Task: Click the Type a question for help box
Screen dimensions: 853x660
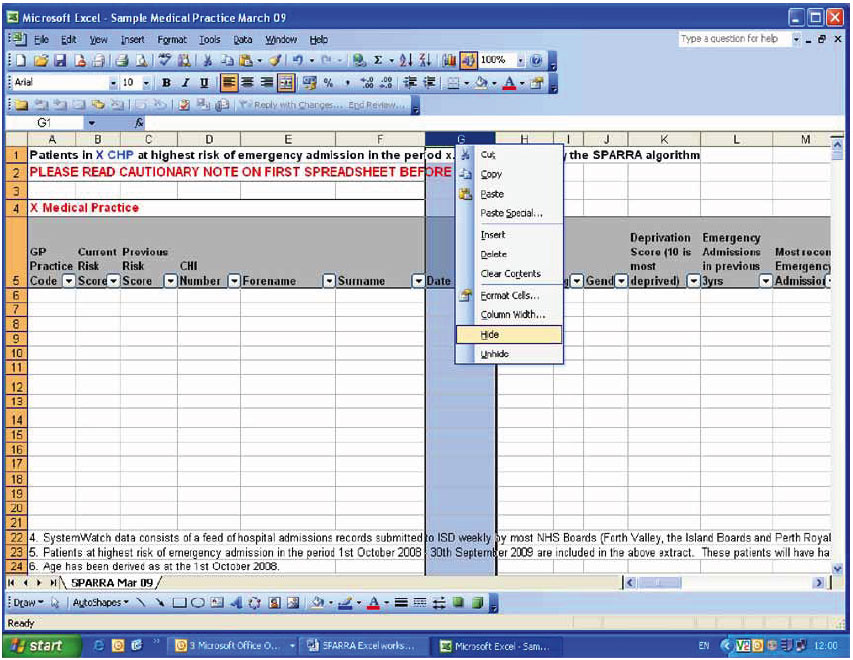Action: point(734,39)
